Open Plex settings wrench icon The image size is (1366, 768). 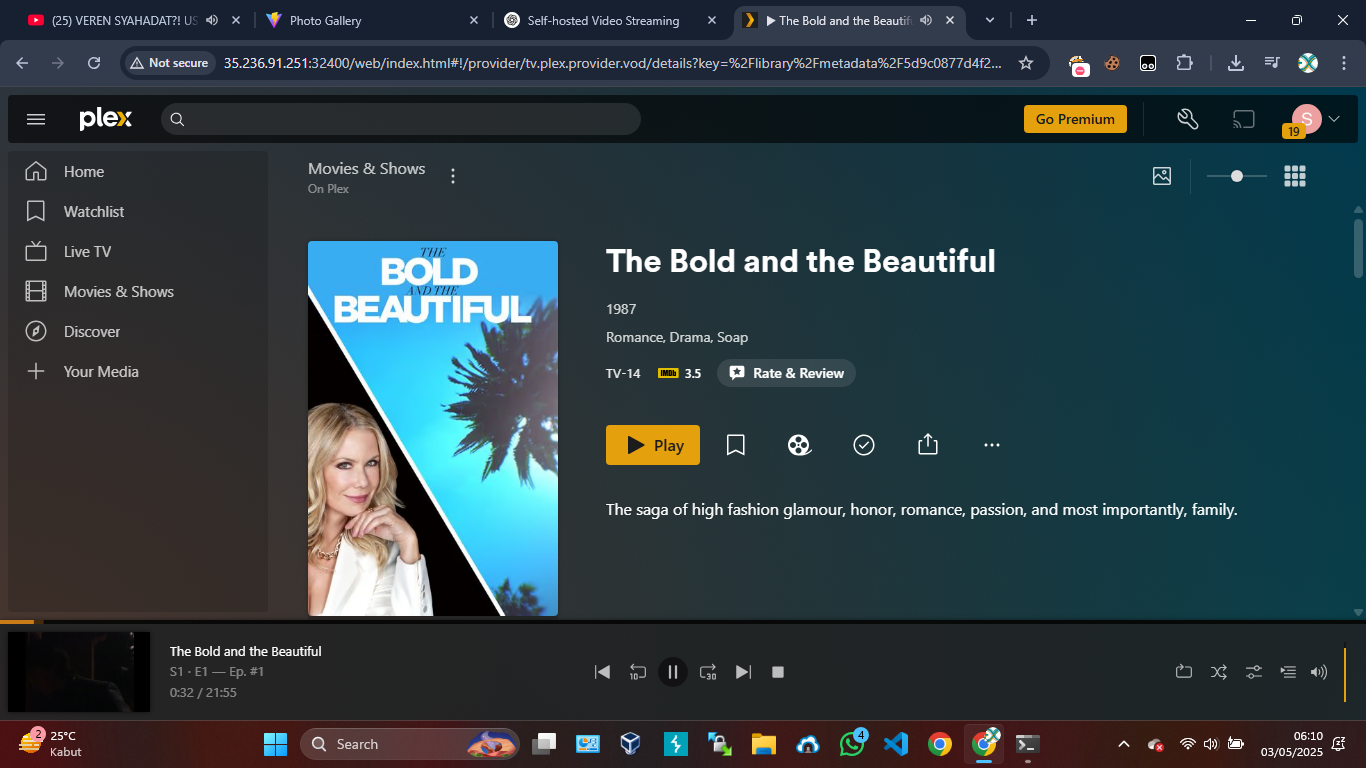(1188, 119)
